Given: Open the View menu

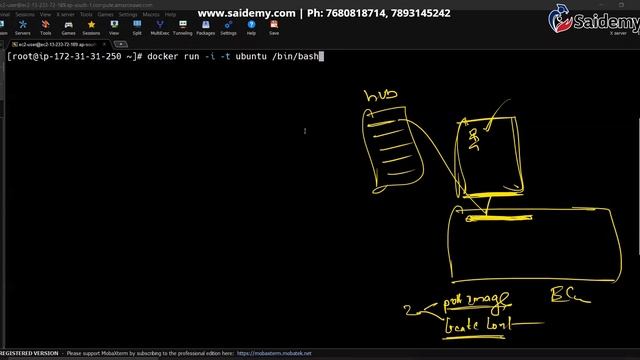Looking at the screenshot, I should click(45, 14).
